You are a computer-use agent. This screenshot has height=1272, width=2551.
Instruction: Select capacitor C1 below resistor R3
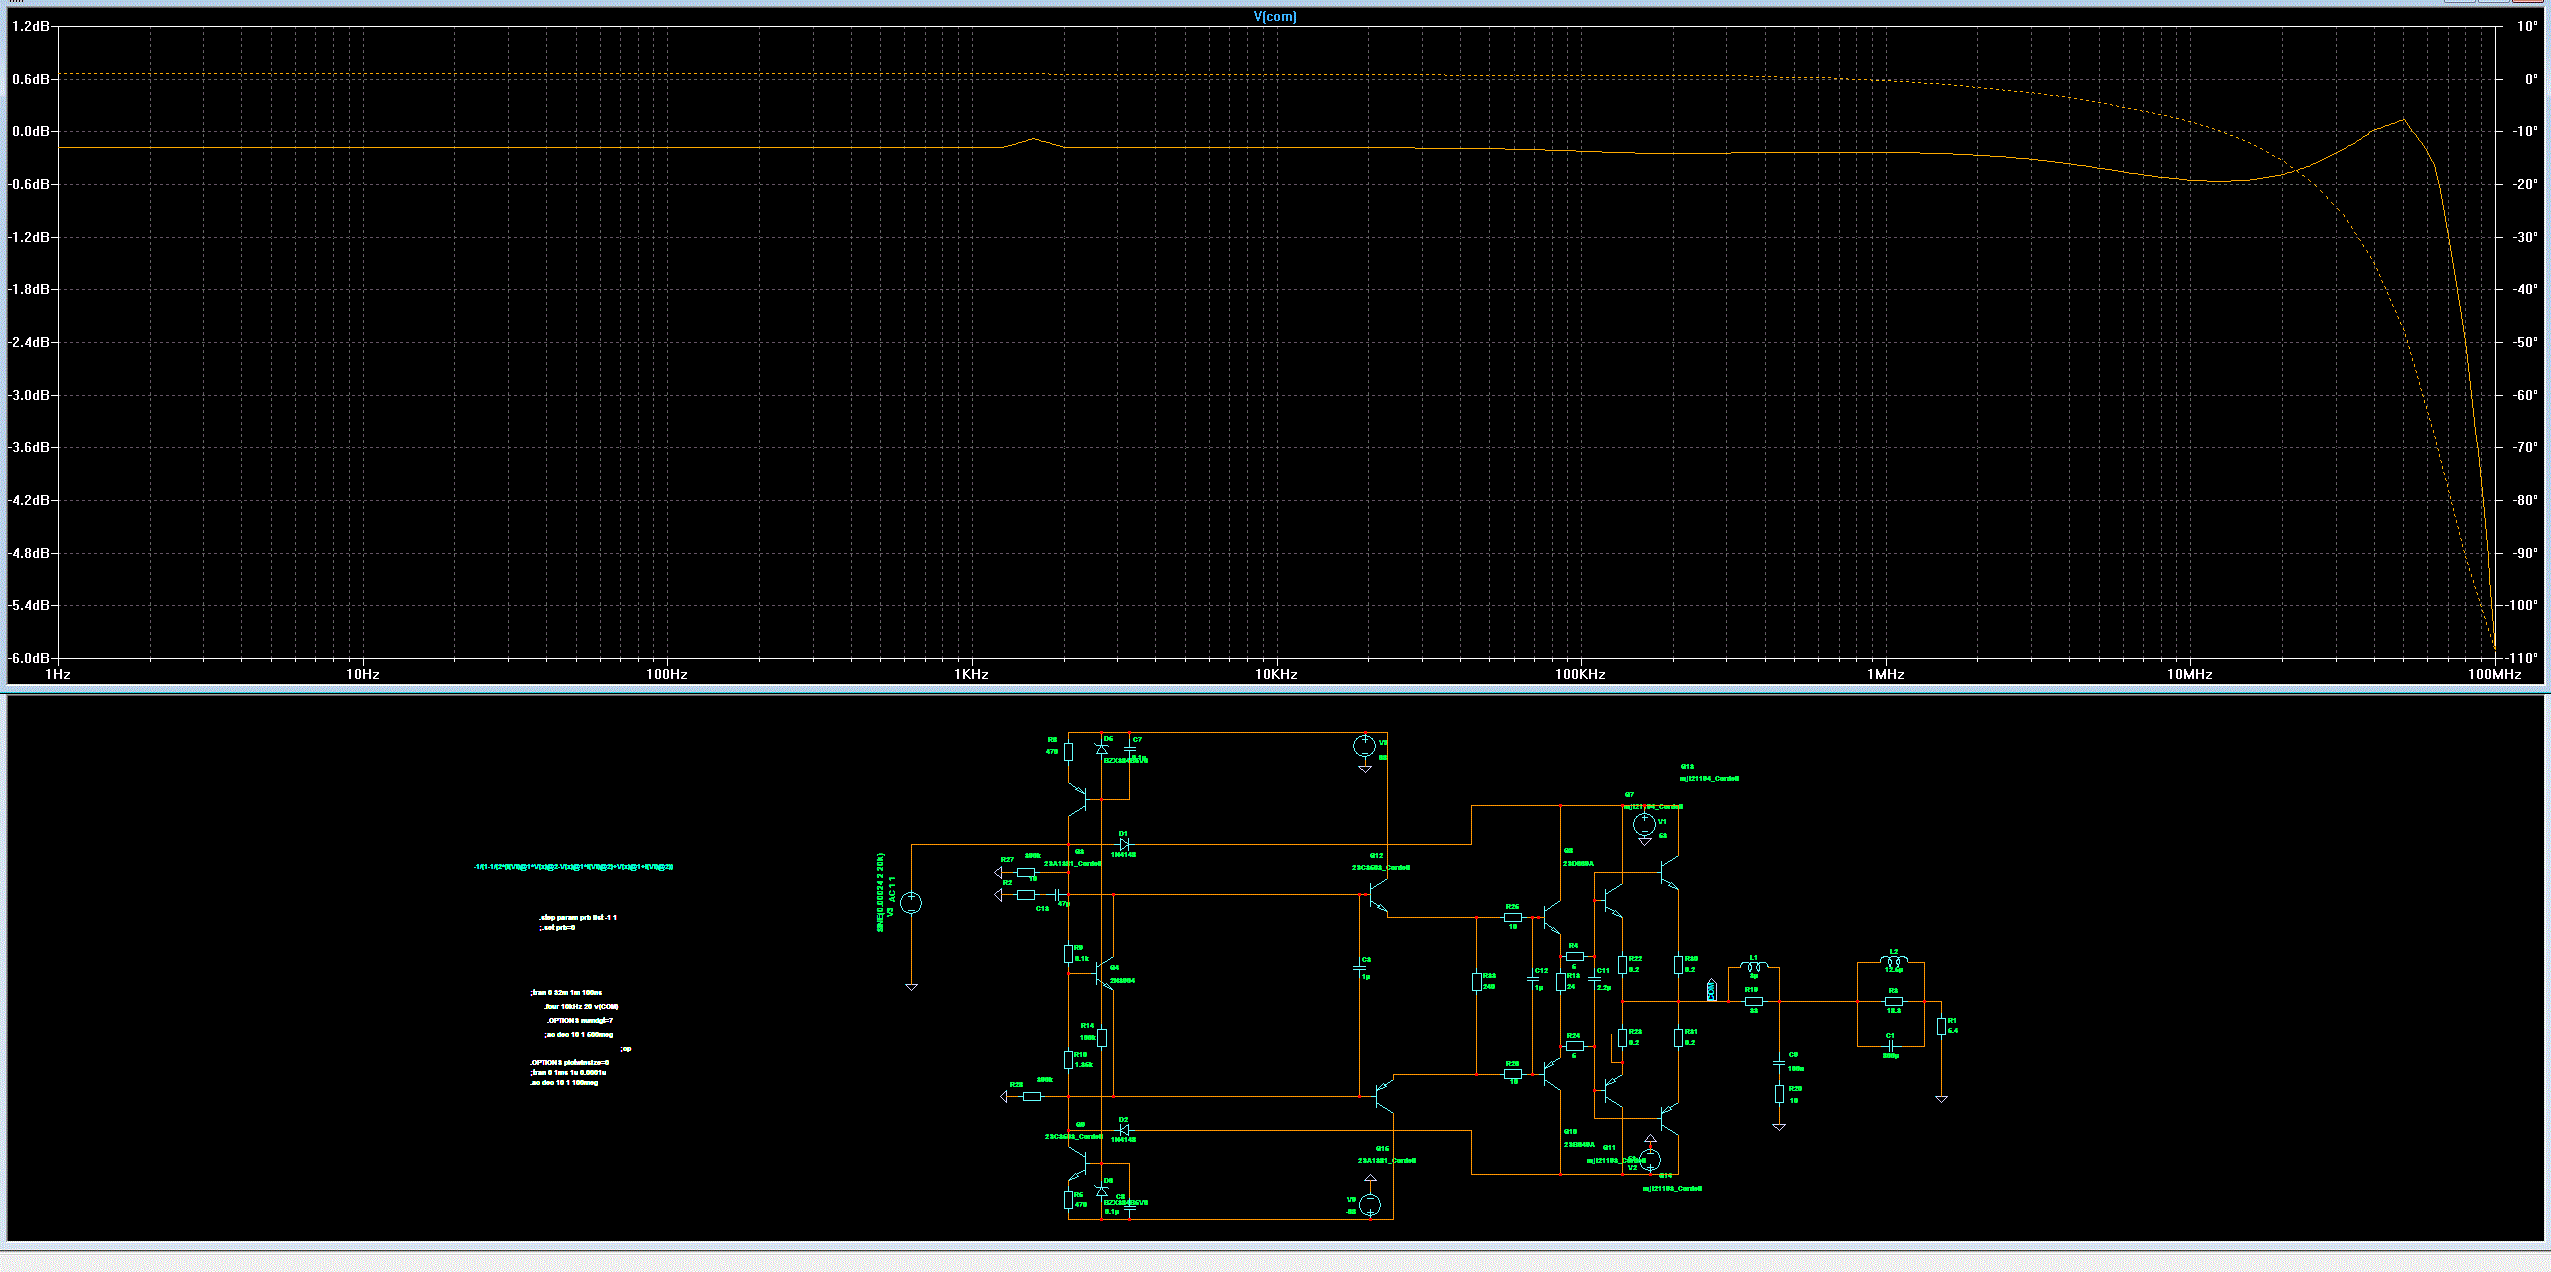[x=1890, y=1045]
